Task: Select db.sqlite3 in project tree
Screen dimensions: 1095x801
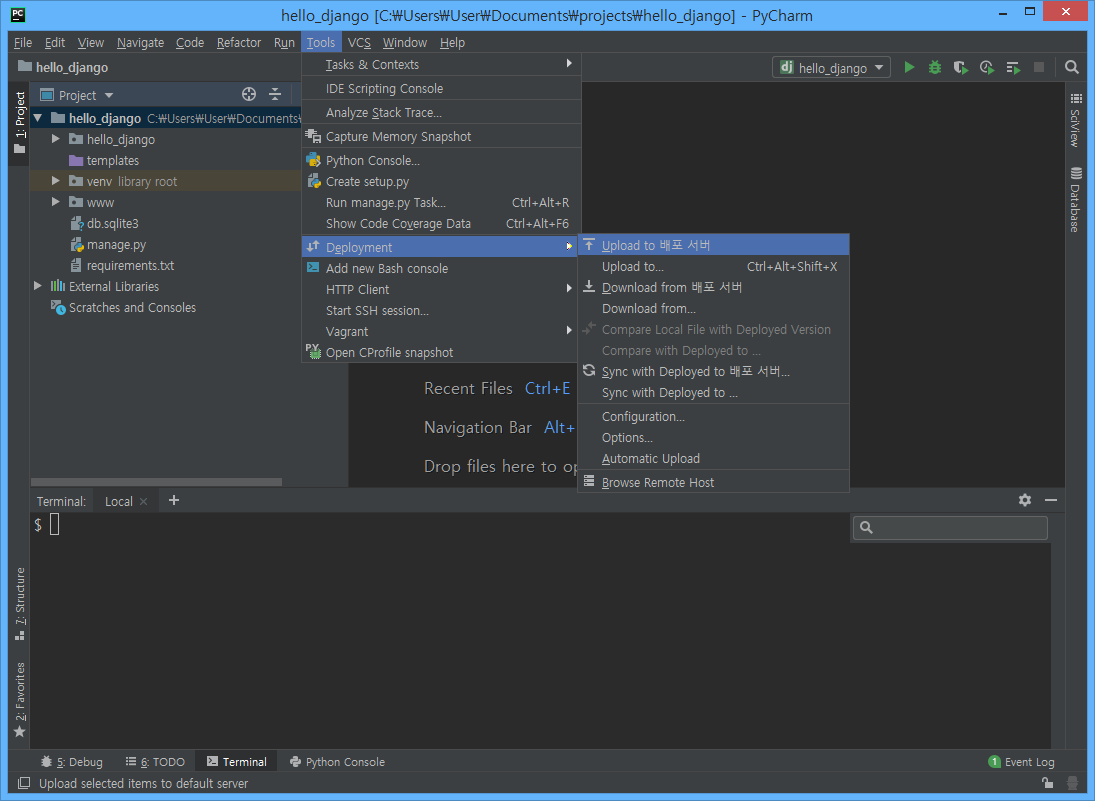Action: (x=112, y=223)
